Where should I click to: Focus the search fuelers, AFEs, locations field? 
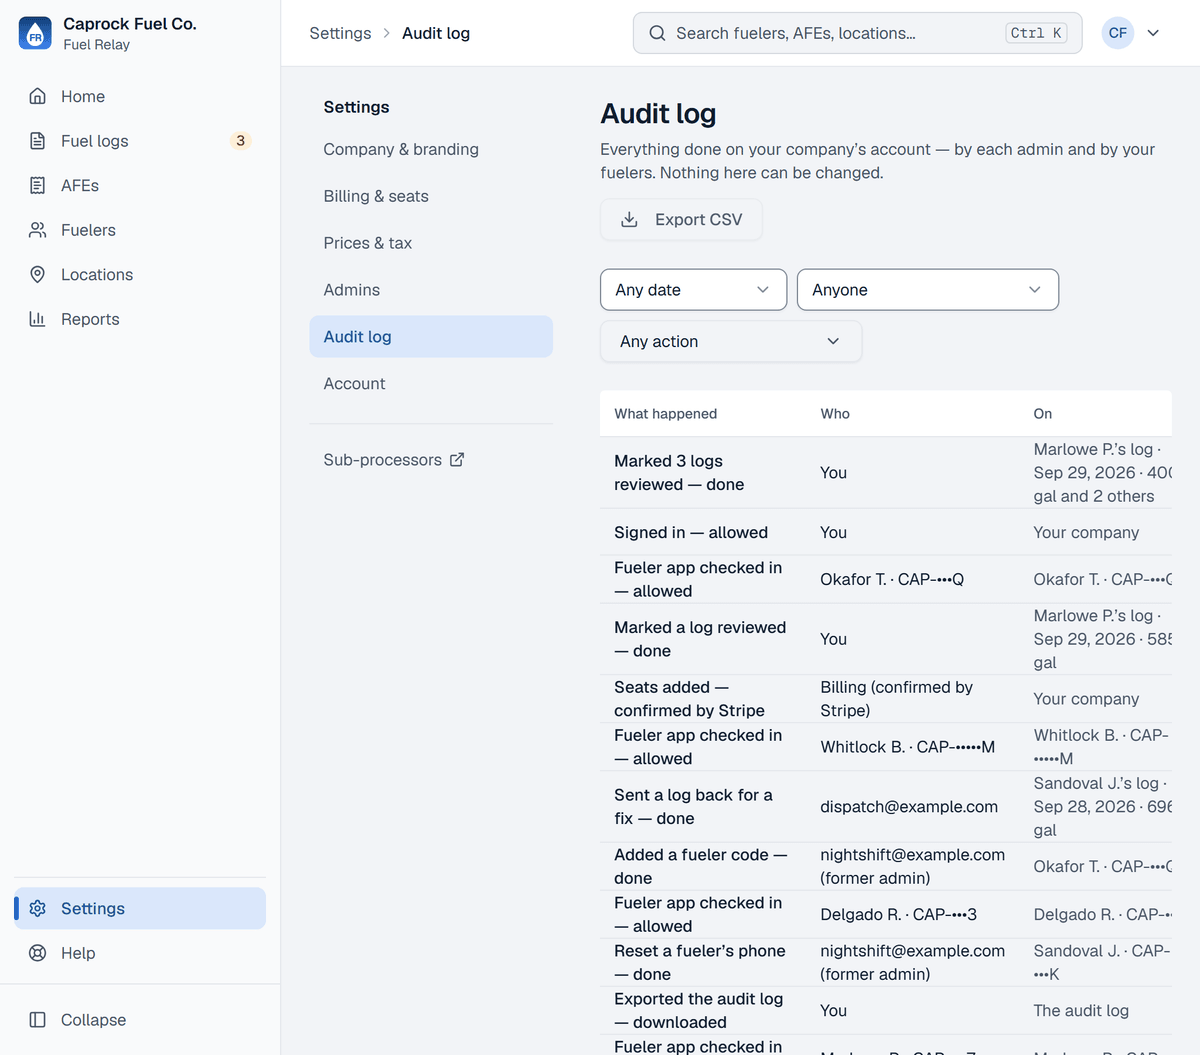[857, 33]
